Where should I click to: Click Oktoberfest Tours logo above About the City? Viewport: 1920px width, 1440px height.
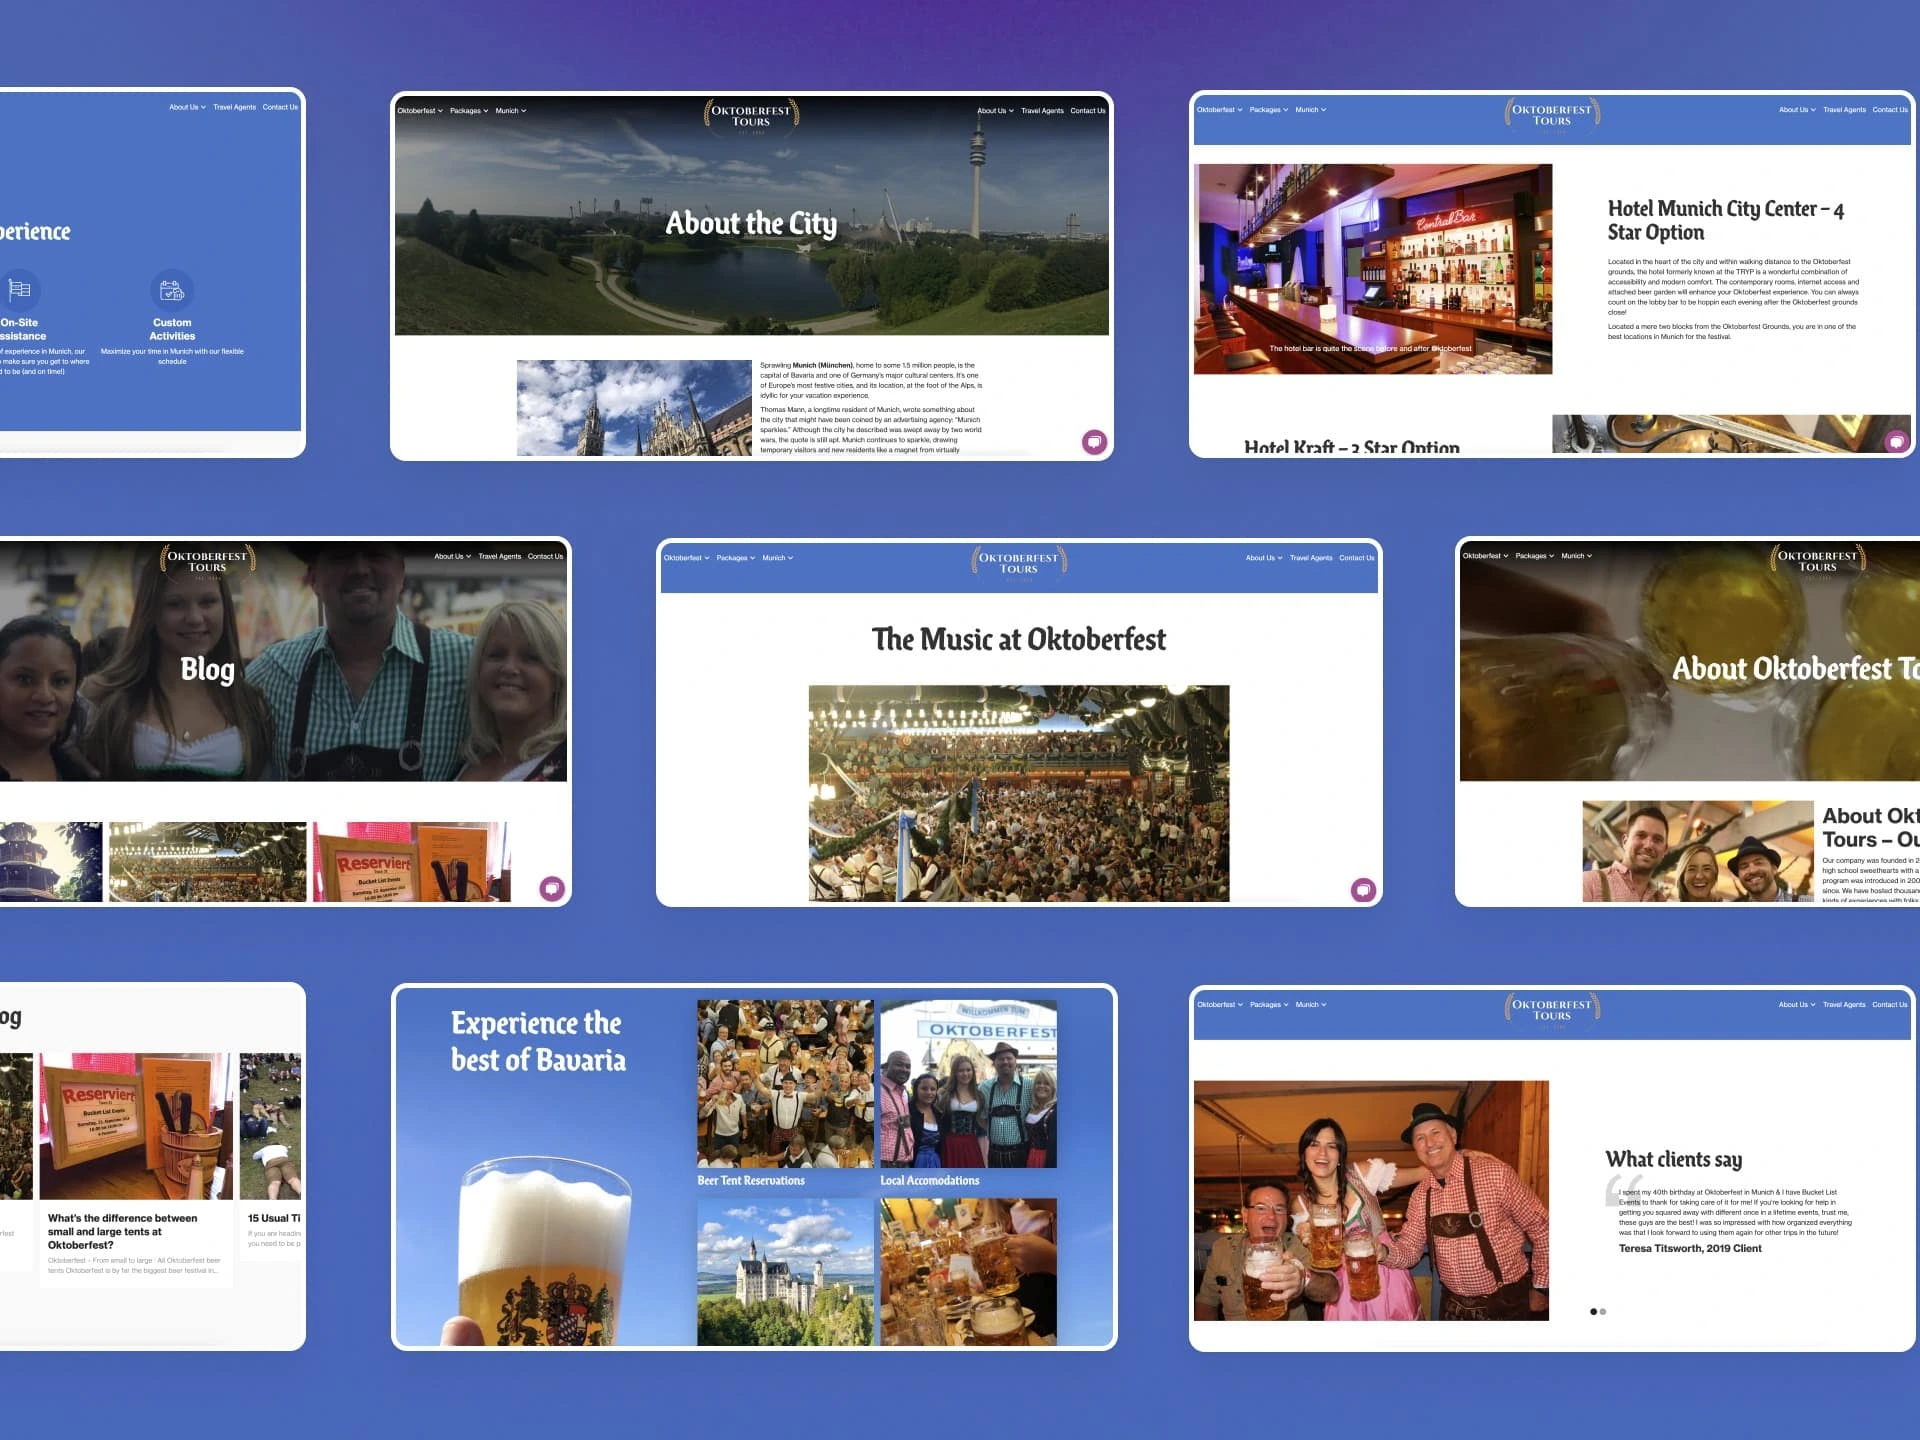click(x=751, y=116)
